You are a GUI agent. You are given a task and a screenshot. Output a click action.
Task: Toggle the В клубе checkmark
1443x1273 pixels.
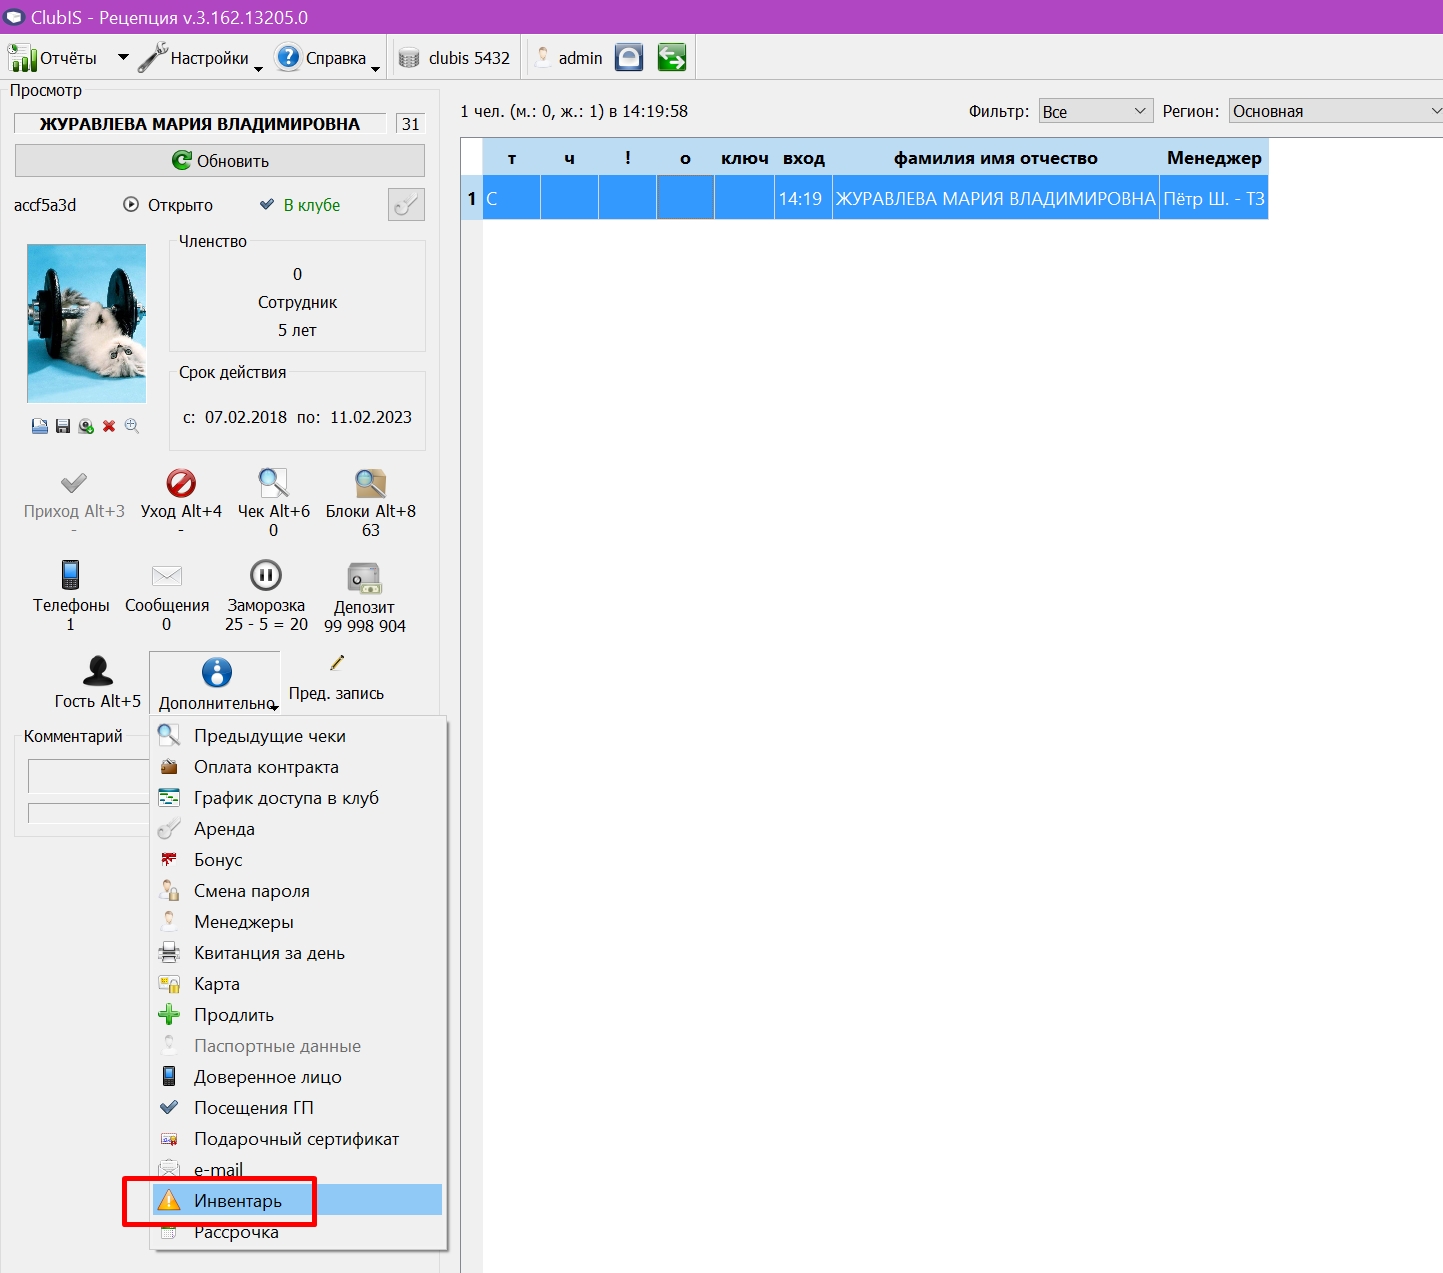tap(267, 205)
